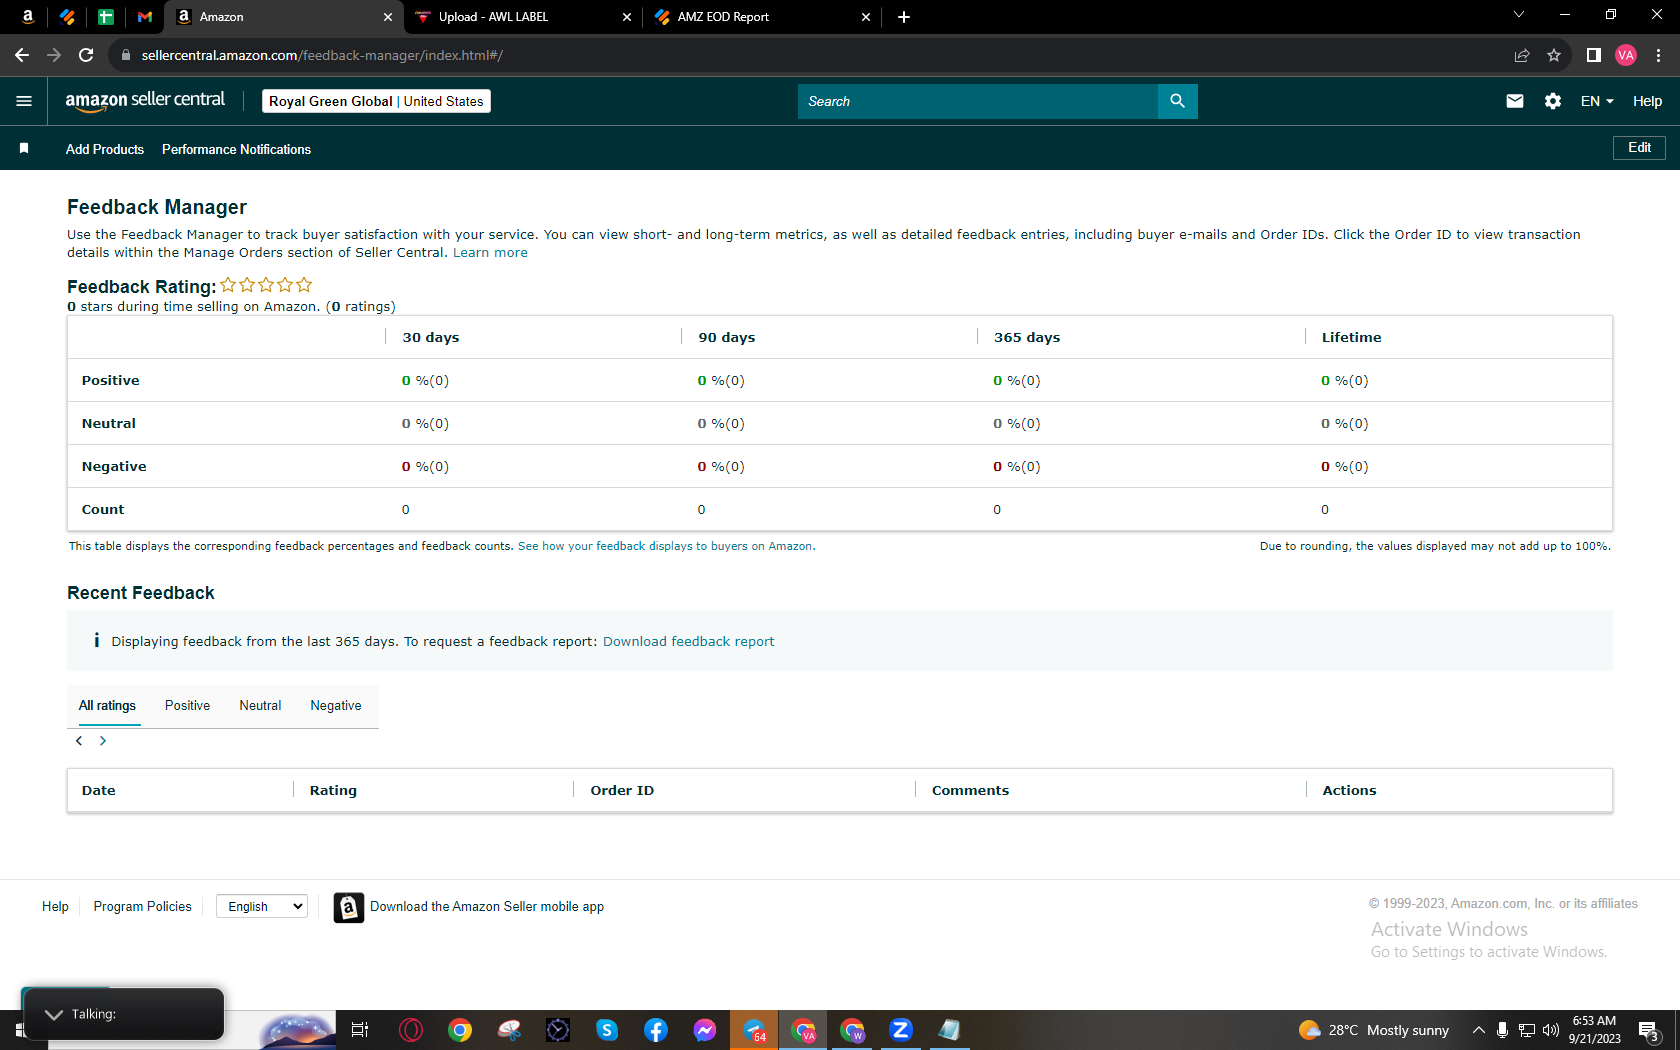Collapse the Talking panel chevron
Image resolution: width=1680 pixels, height=1050 pixels.
click(54, 1014)
